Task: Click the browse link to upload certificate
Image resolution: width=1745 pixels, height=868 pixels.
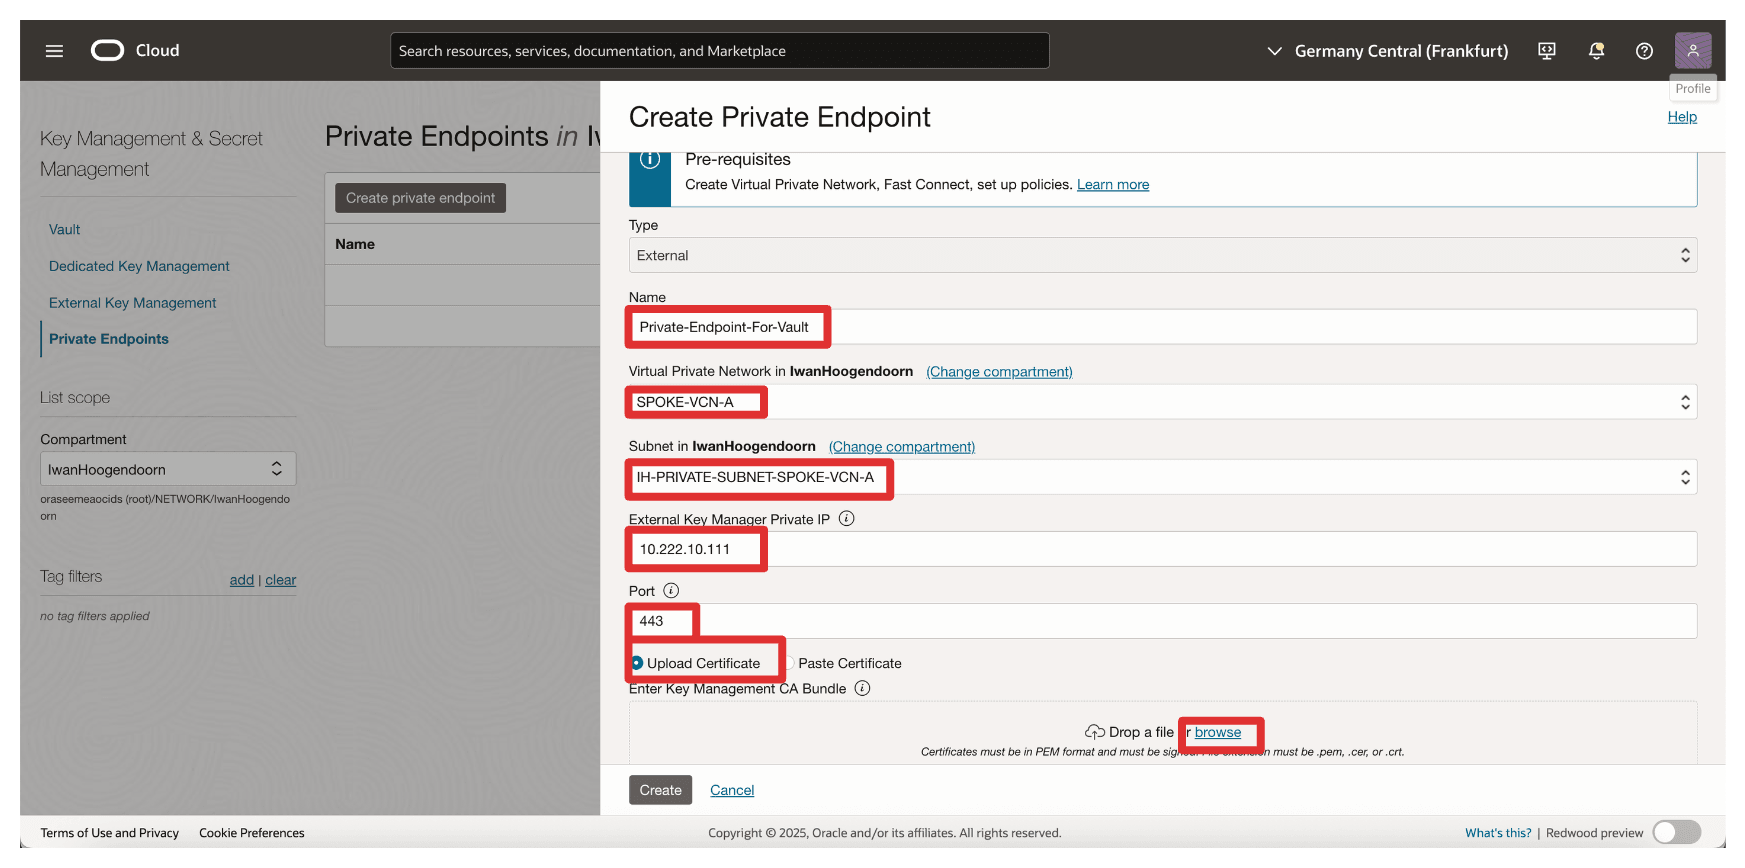Action: click(1218, 733)
